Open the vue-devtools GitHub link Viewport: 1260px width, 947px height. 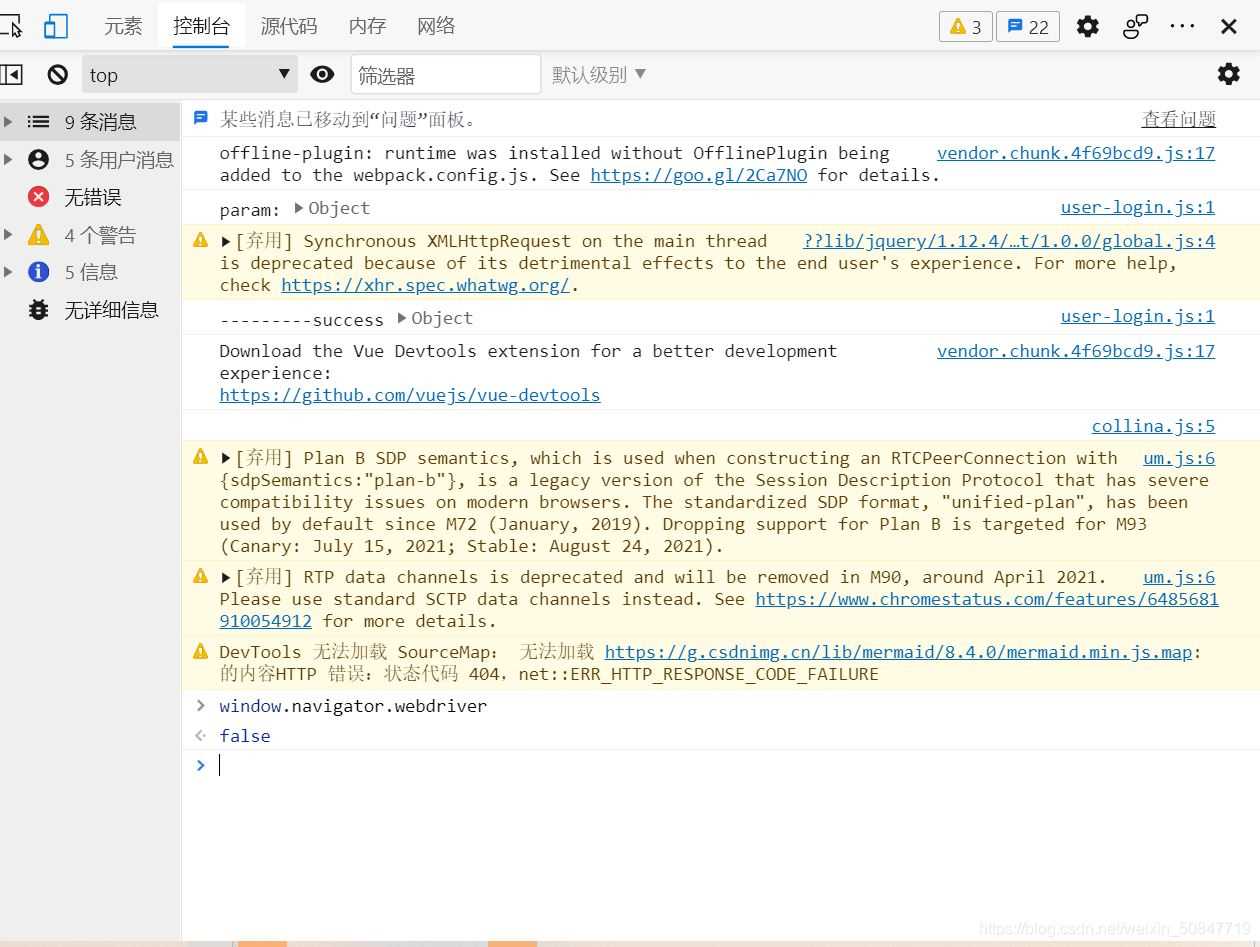pyautogui.click(x=409, y=394)
